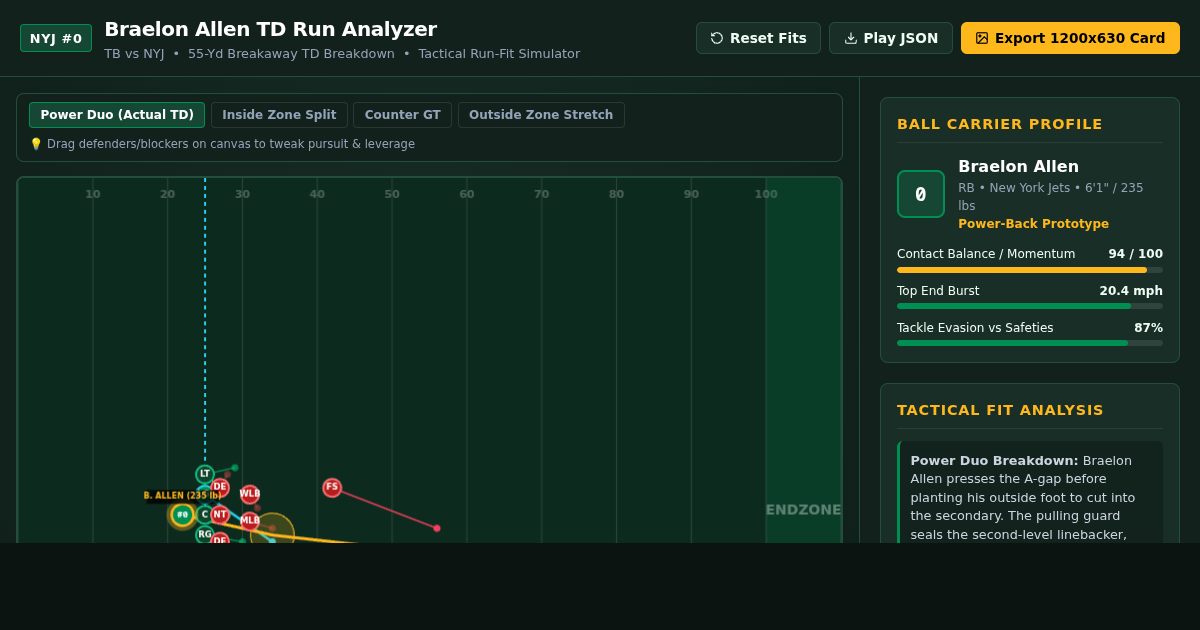This screenshot has height=630, width=1200.
Task: Click the Braelon Allen TD Run Analyzer title
Action: click(270, 29)
